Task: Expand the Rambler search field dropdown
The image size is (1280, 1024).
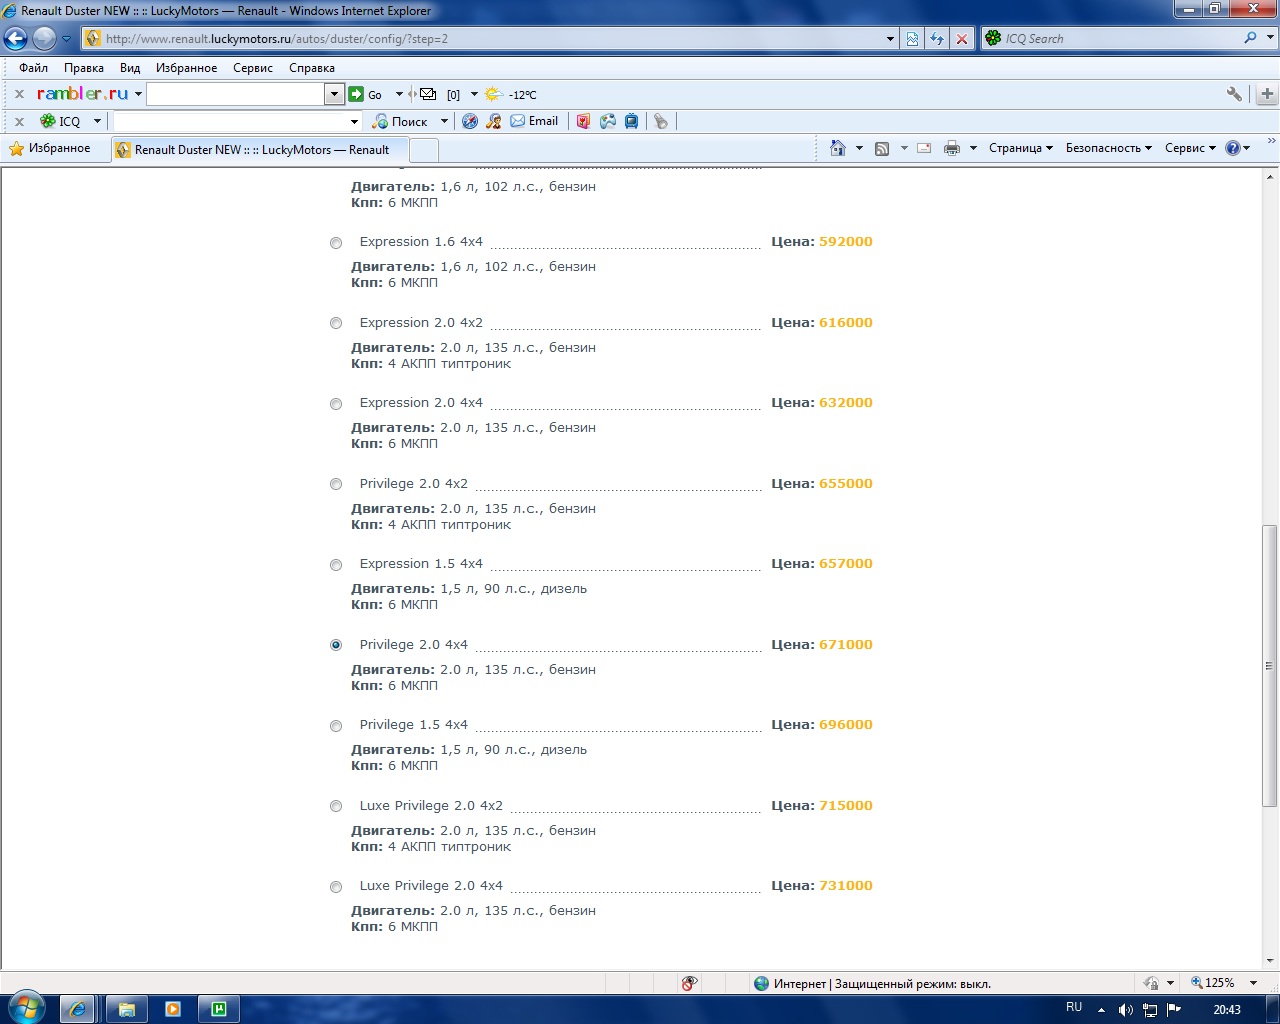Action: [x=335, y=94]
